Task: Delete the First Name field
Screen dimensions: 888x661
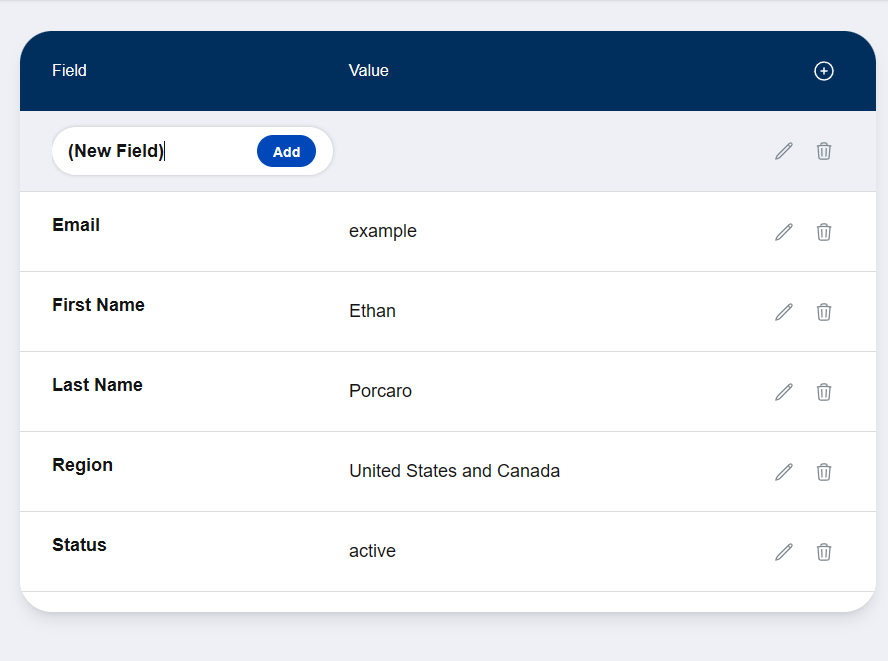Action: (x=823, y=311)
